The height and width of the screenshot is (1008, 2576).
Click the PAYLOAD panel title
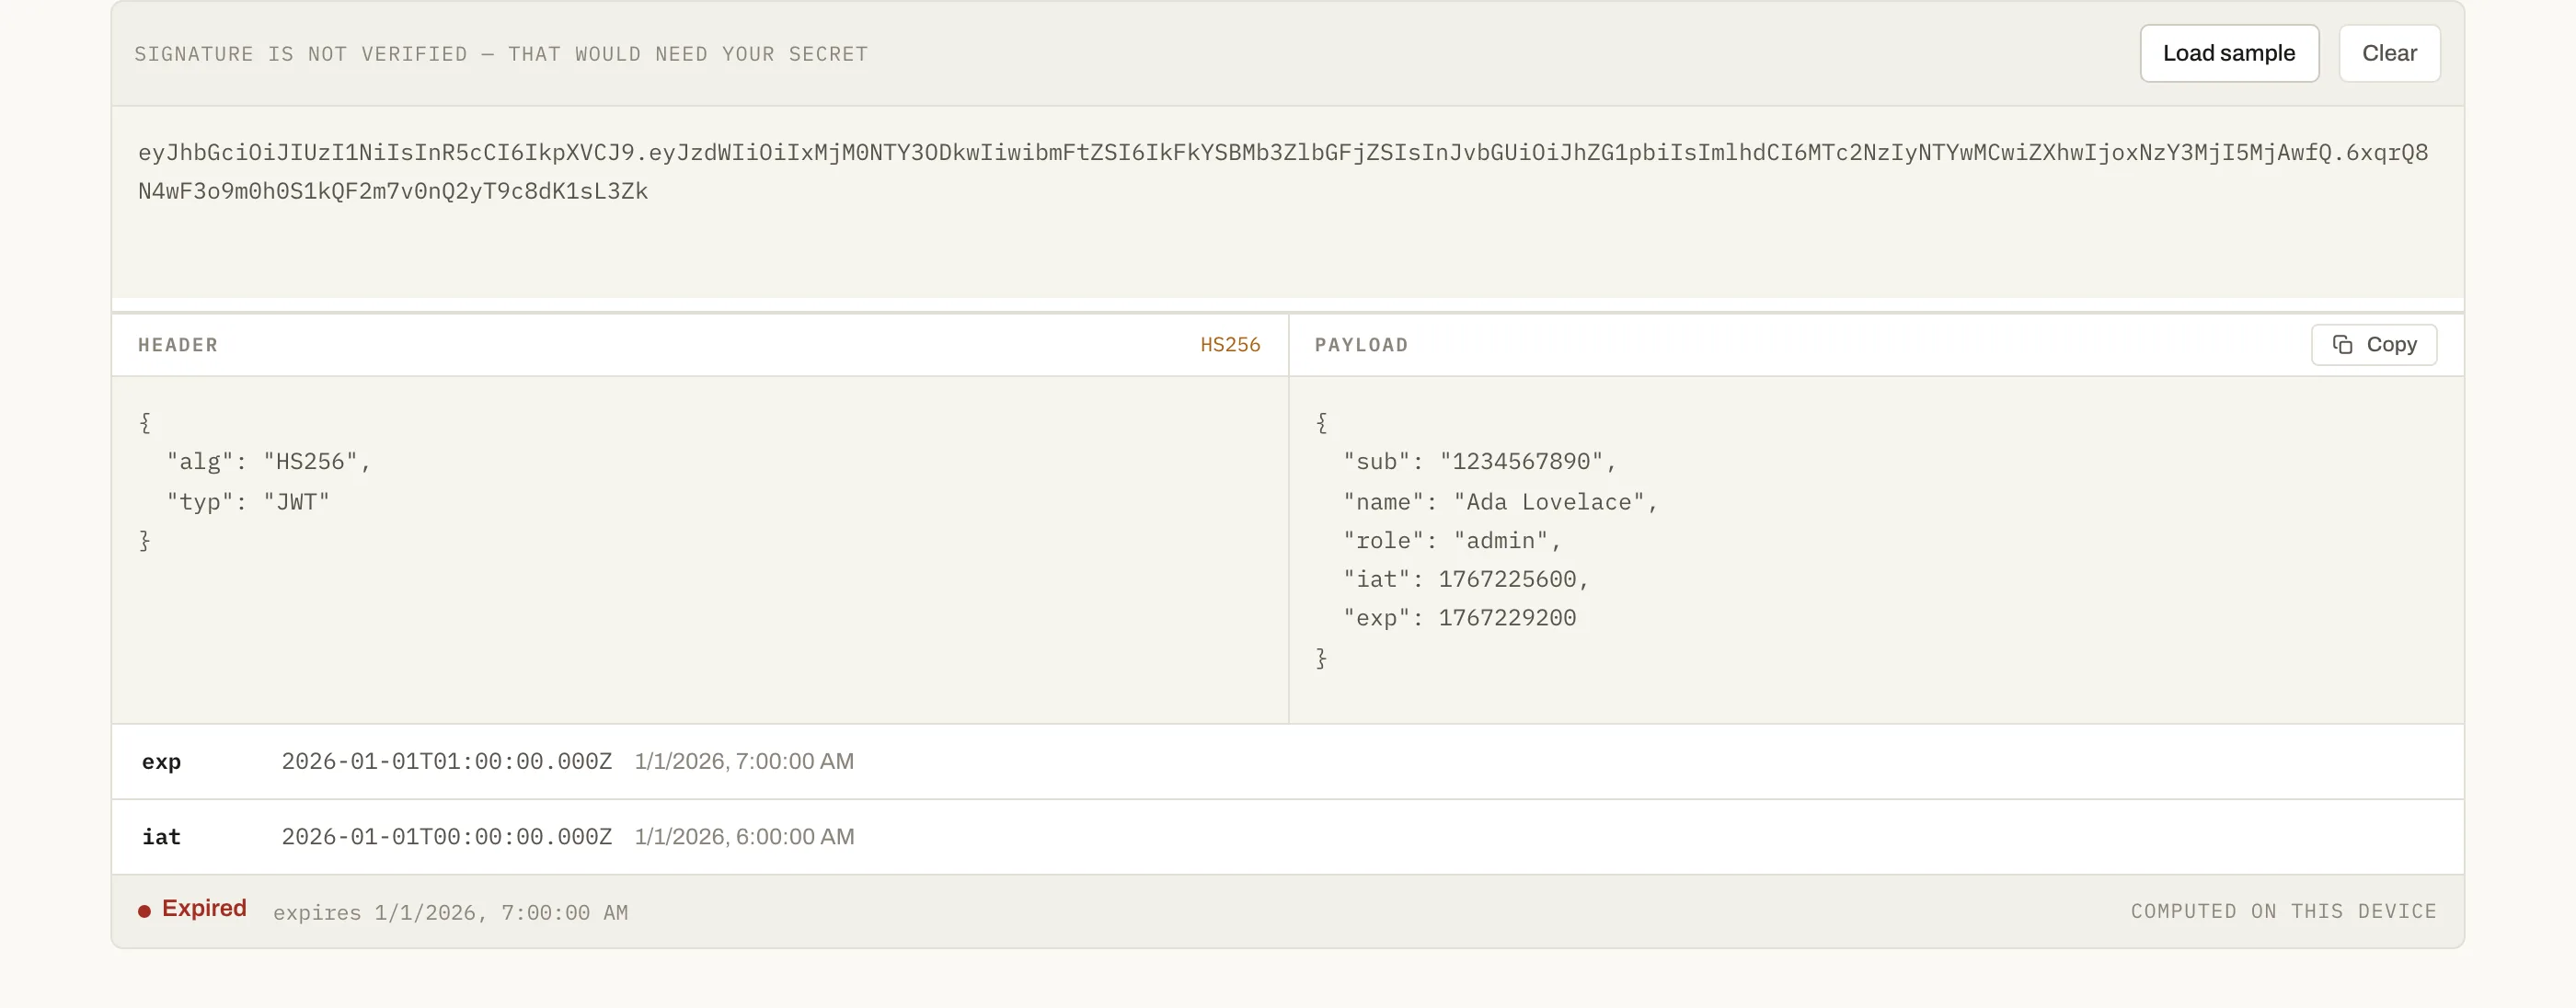(x=1361, y=345)
